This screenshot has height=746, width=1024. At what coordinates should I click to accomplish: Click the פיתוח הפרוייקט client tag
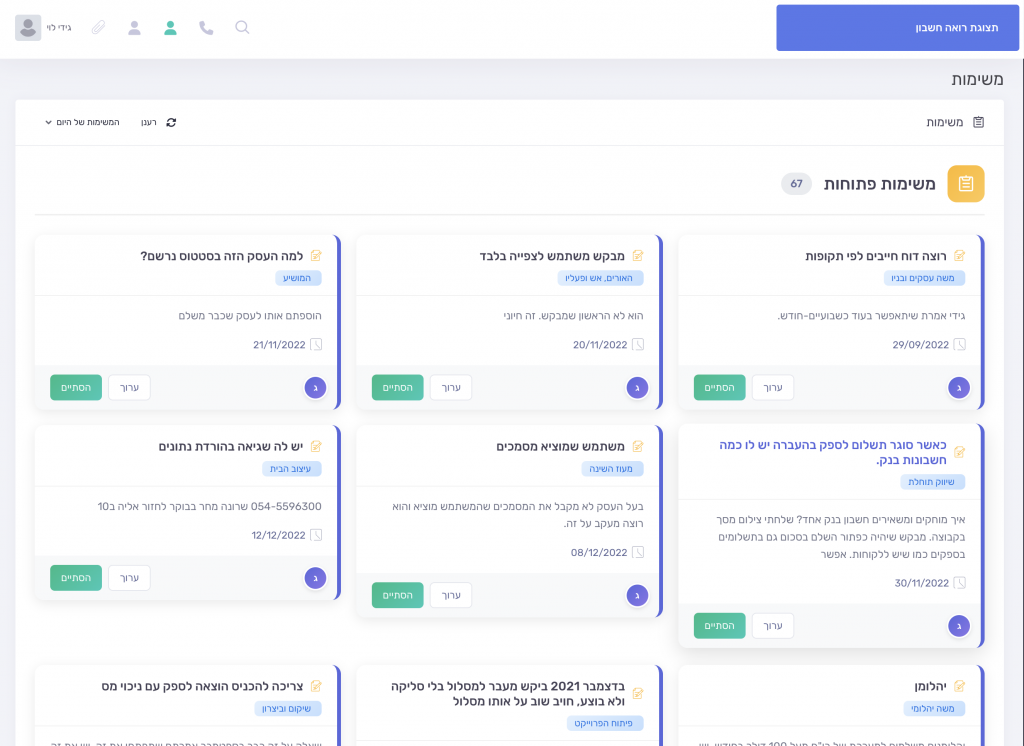604,723
